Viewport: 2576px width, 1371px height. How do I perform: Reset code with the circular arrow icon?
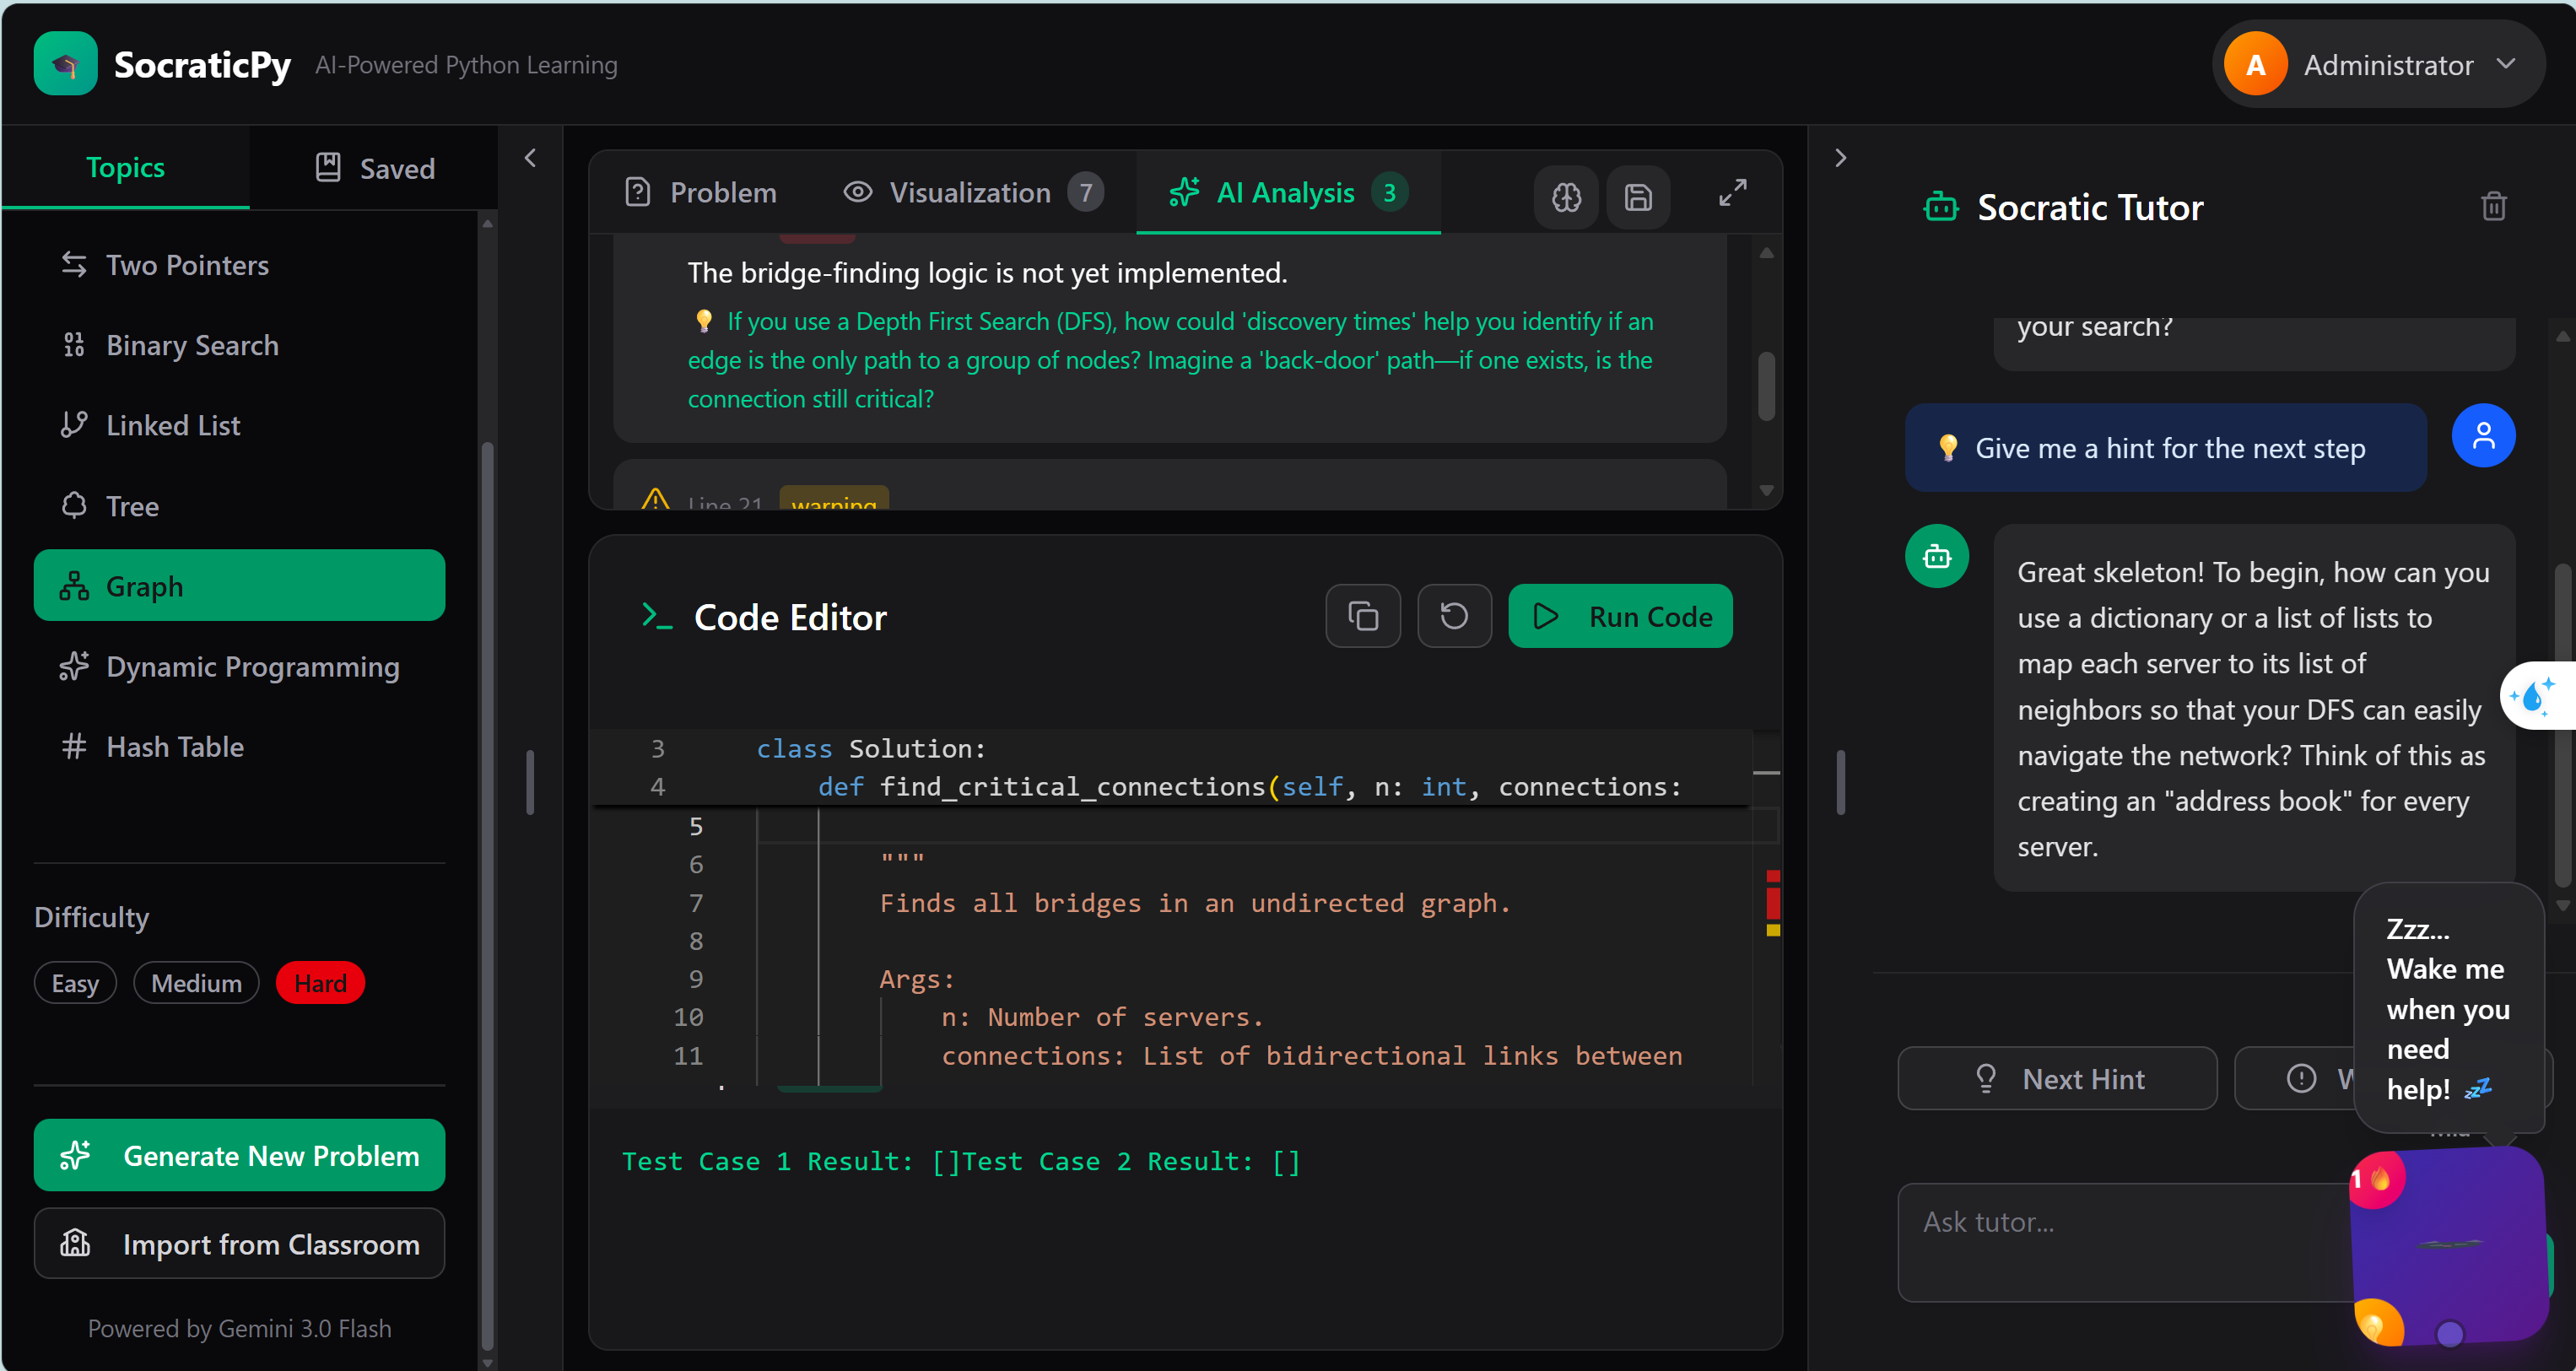[1453, 616]
